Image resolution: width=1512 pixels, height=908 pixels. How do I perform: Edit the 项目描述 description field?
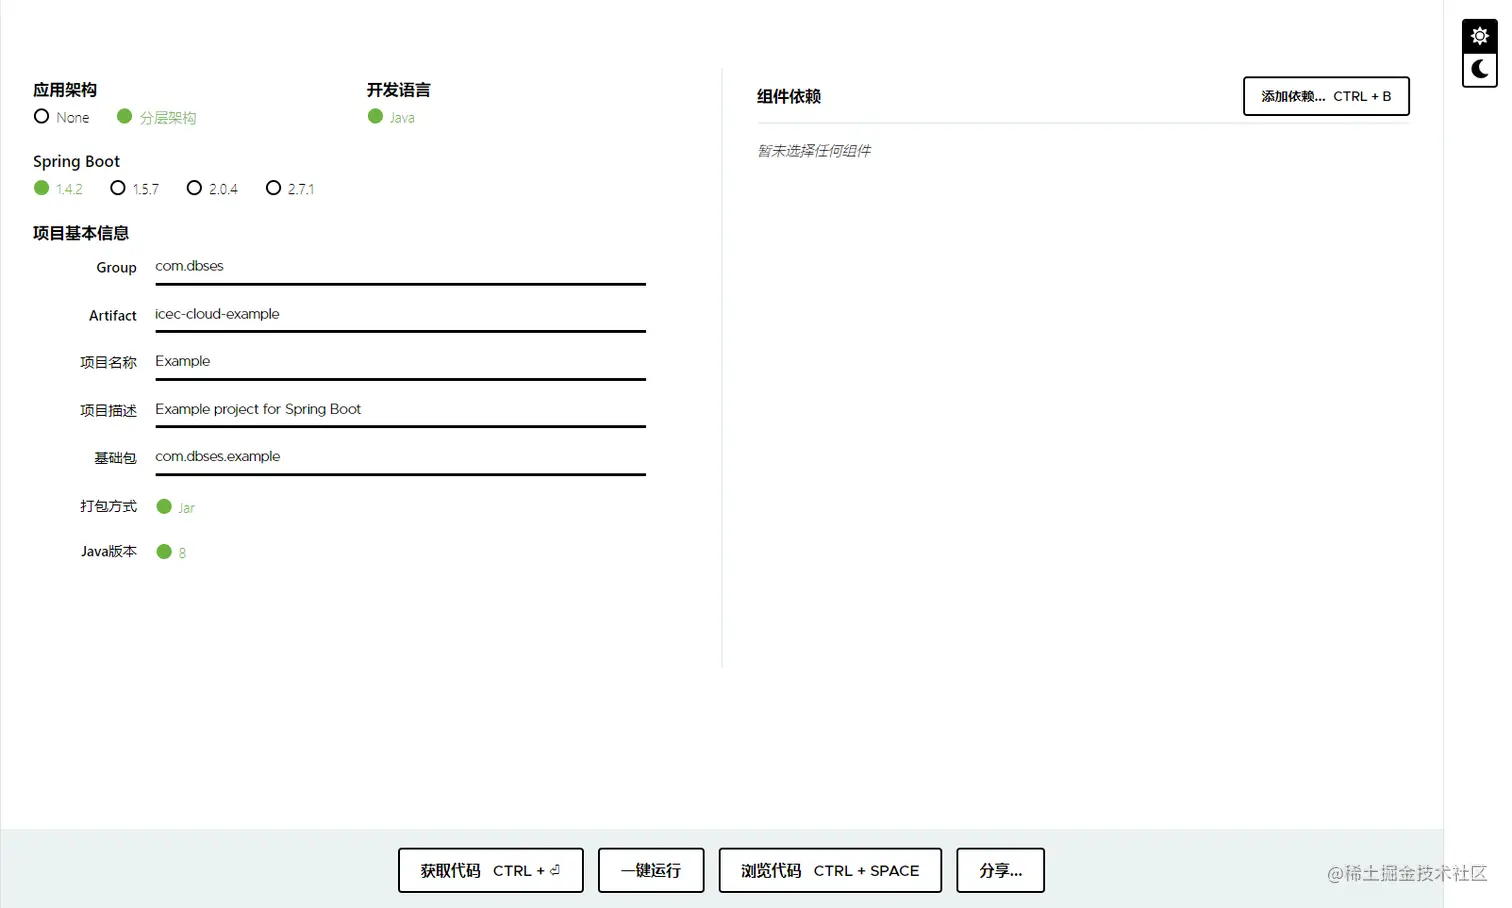click(400, 409)
